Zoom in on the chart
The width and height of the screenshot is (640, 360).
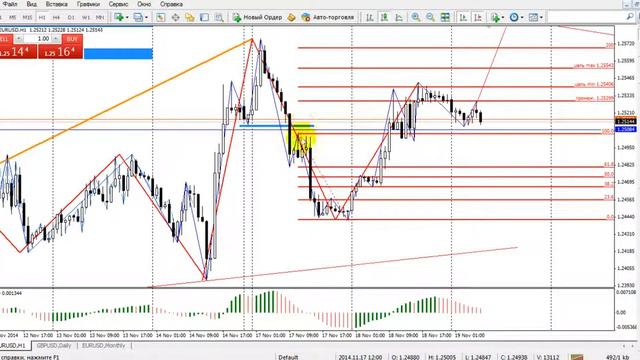pyautogui.click(x=416, y=17)
